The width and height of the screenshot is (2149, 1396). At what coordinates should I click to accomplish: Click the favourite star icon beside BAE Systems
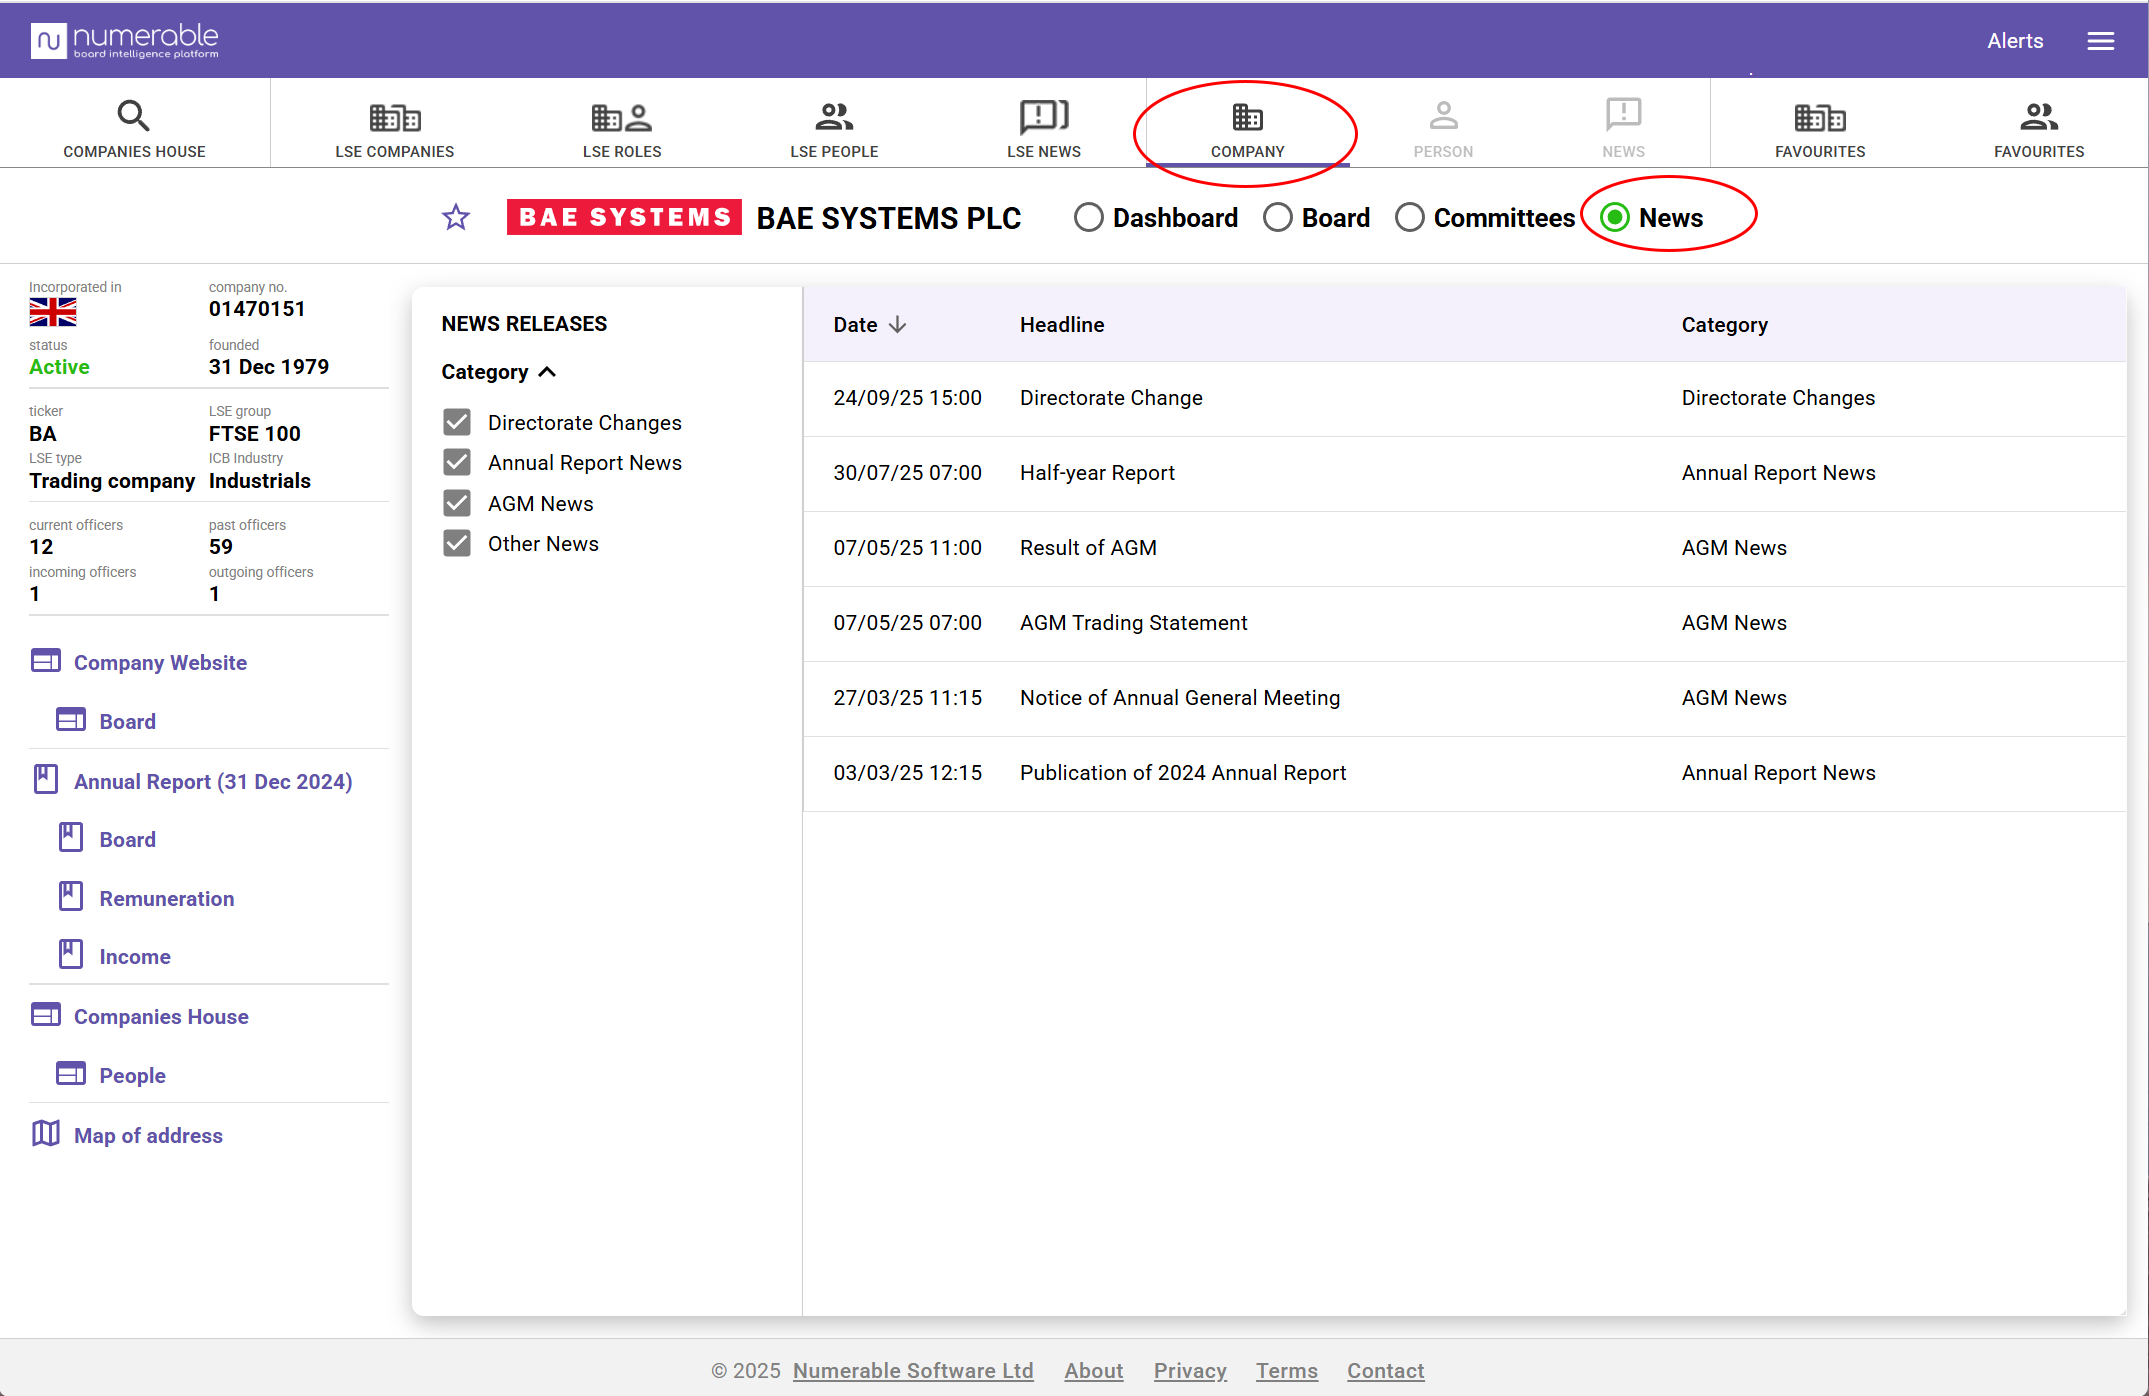click(x=456, y=217)
